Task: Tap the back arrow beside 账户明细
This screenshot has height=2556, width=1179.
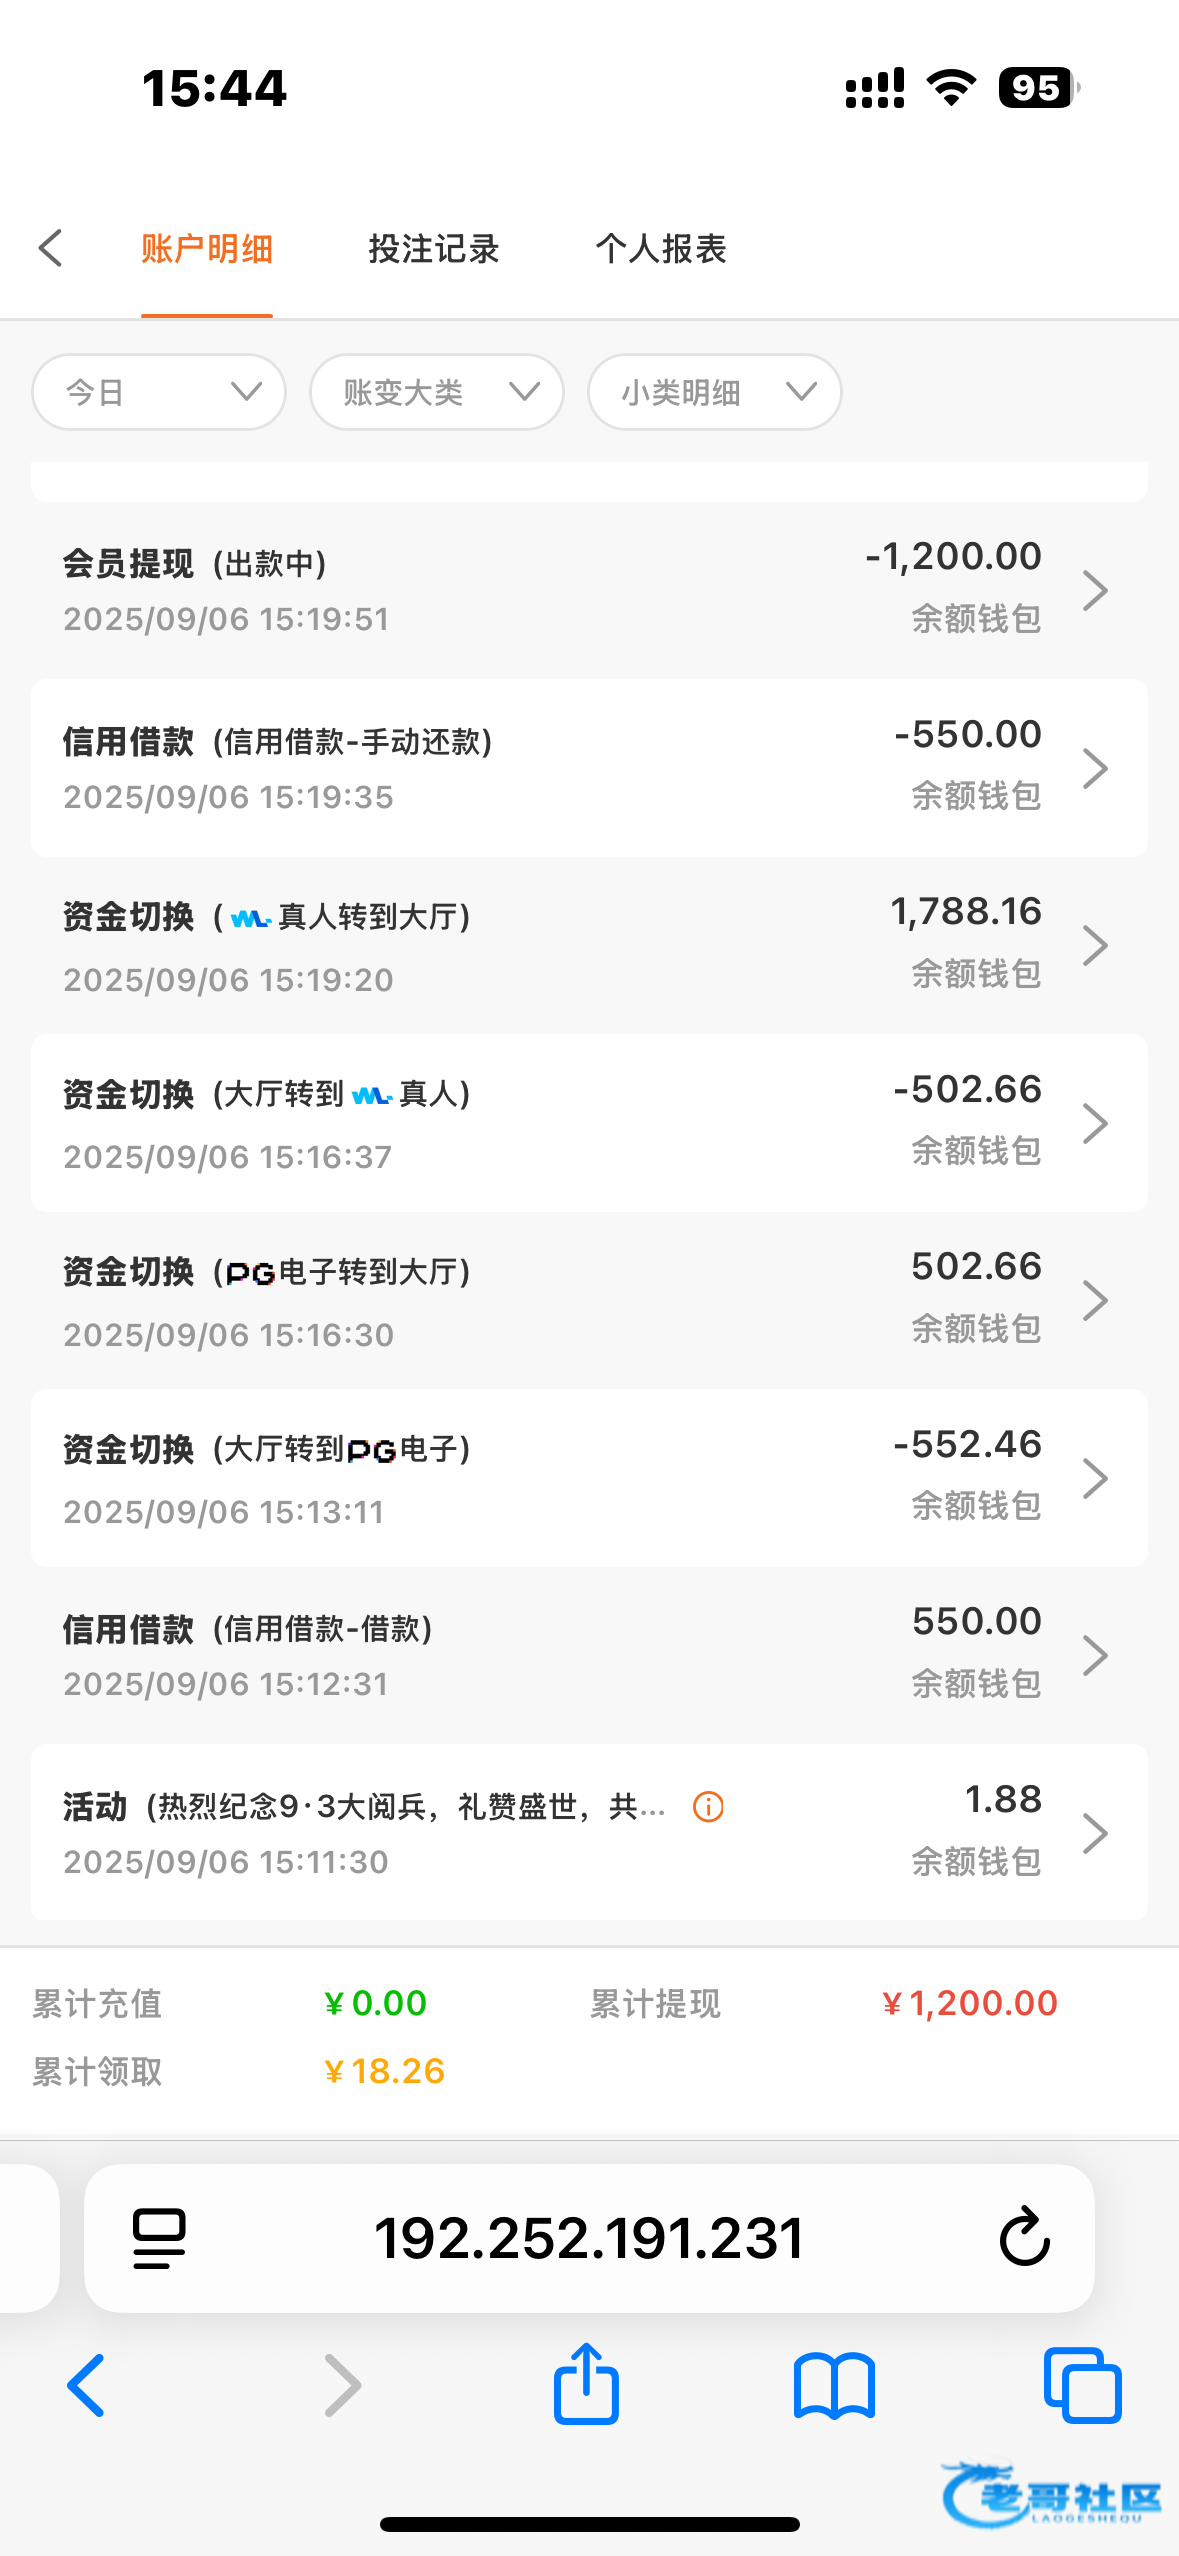Action: (x=50, y=248)
